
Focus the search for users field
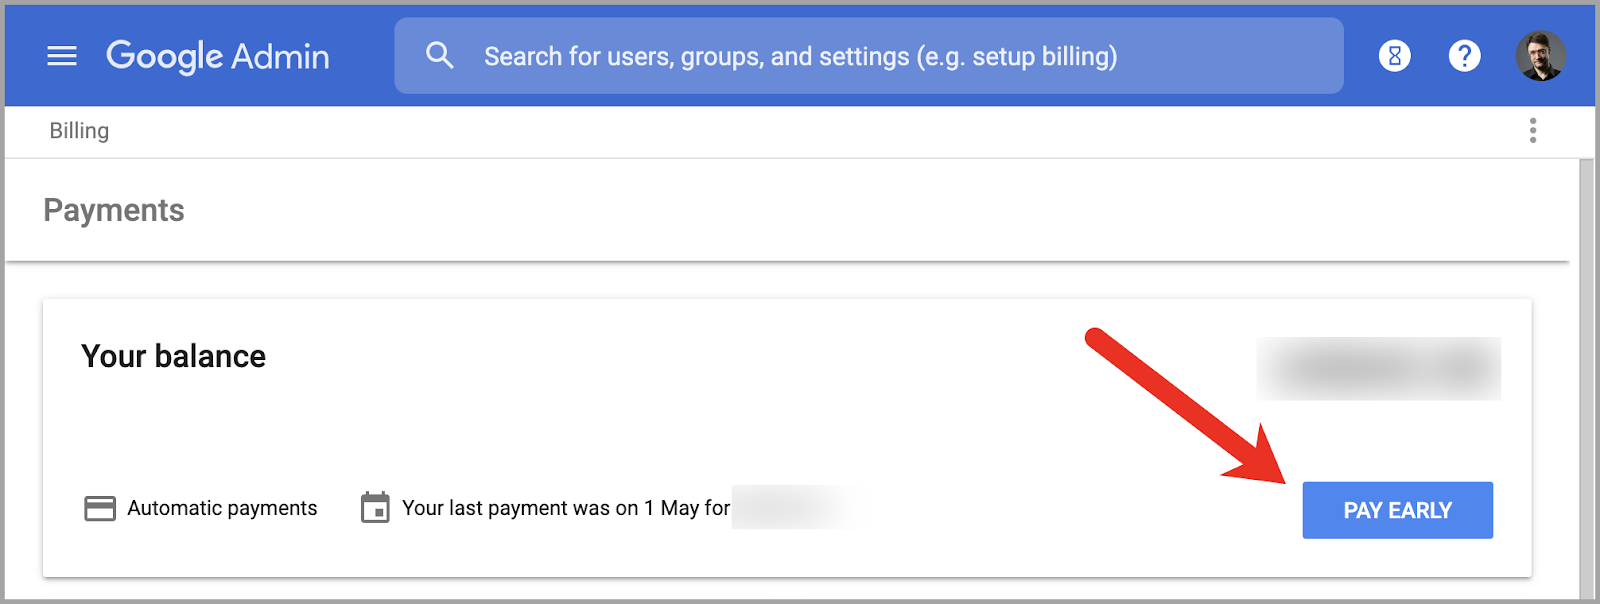(868, 56)
